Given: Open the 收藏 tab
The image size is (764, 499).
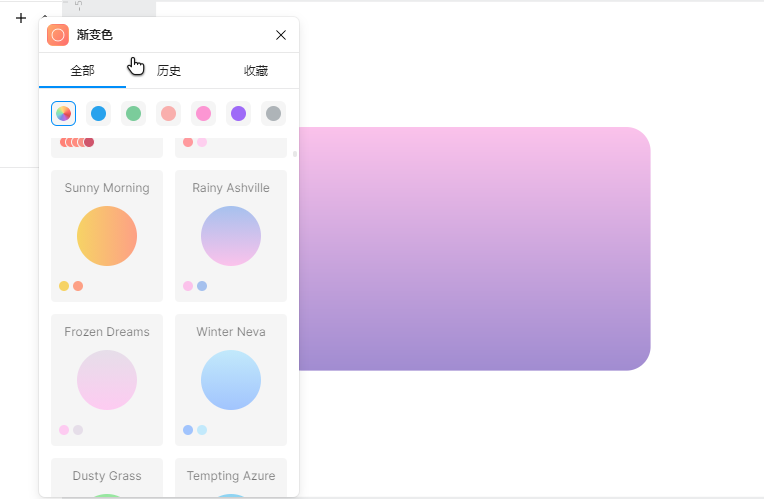Looking at the screenshot, I should pos(255,71).
